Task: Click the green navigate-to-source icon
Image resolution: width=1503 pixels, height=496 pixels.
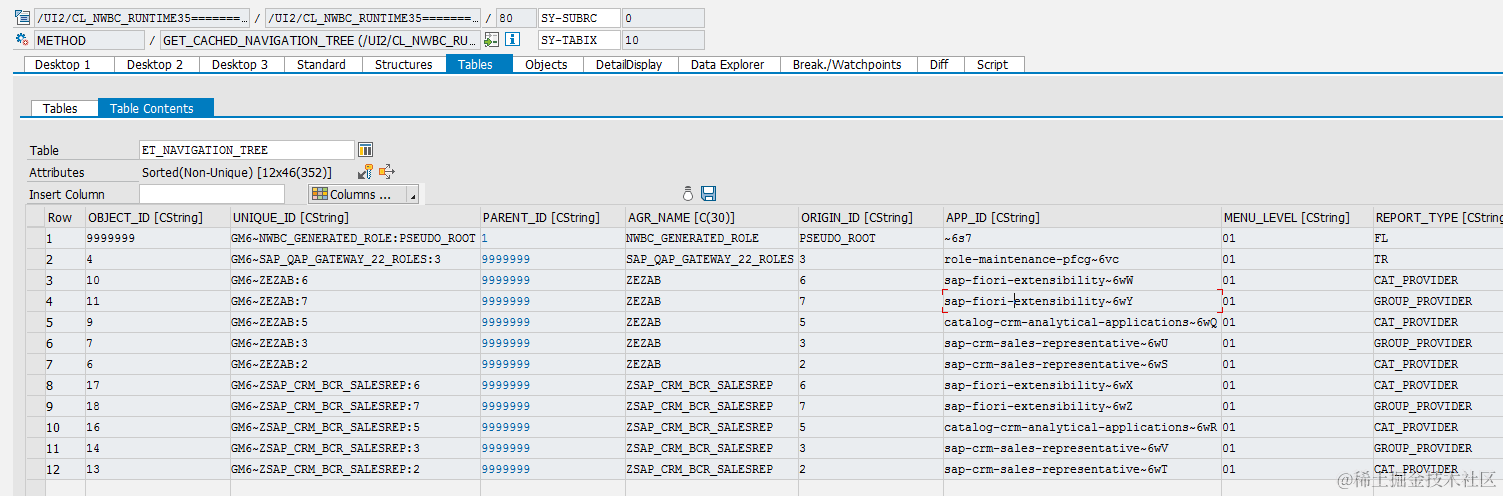Action: coord(491,40)
